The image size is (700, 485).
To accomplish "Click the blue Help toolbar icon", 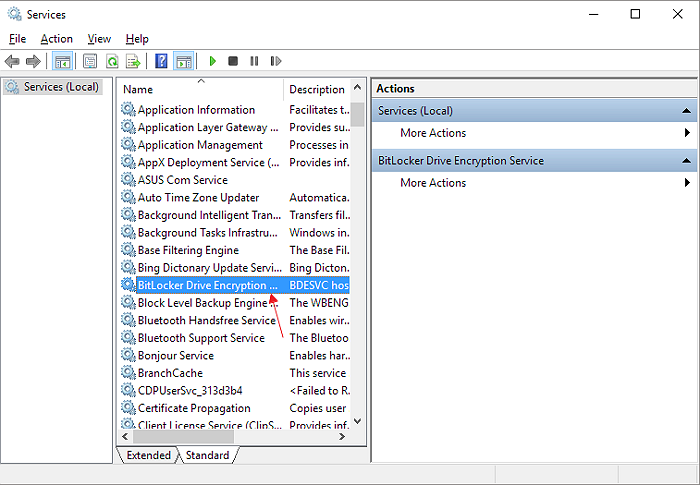I will coord(161,62).
